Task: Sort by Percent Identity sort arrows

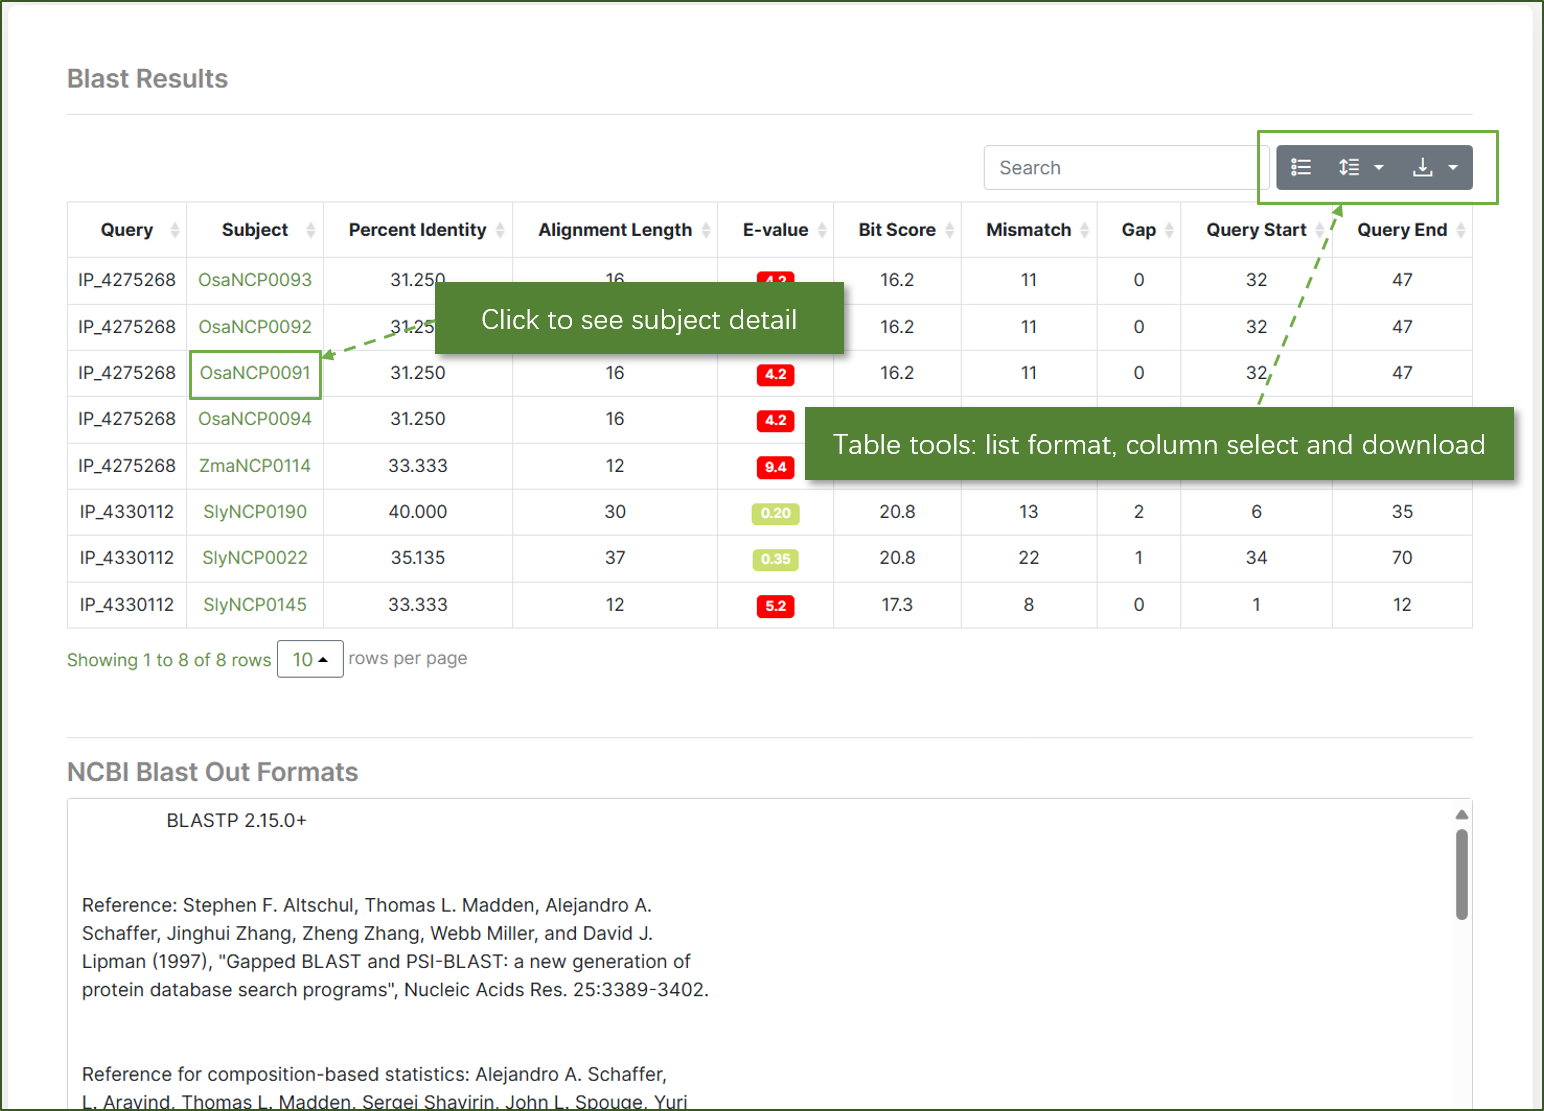Action: click(500, 230)
